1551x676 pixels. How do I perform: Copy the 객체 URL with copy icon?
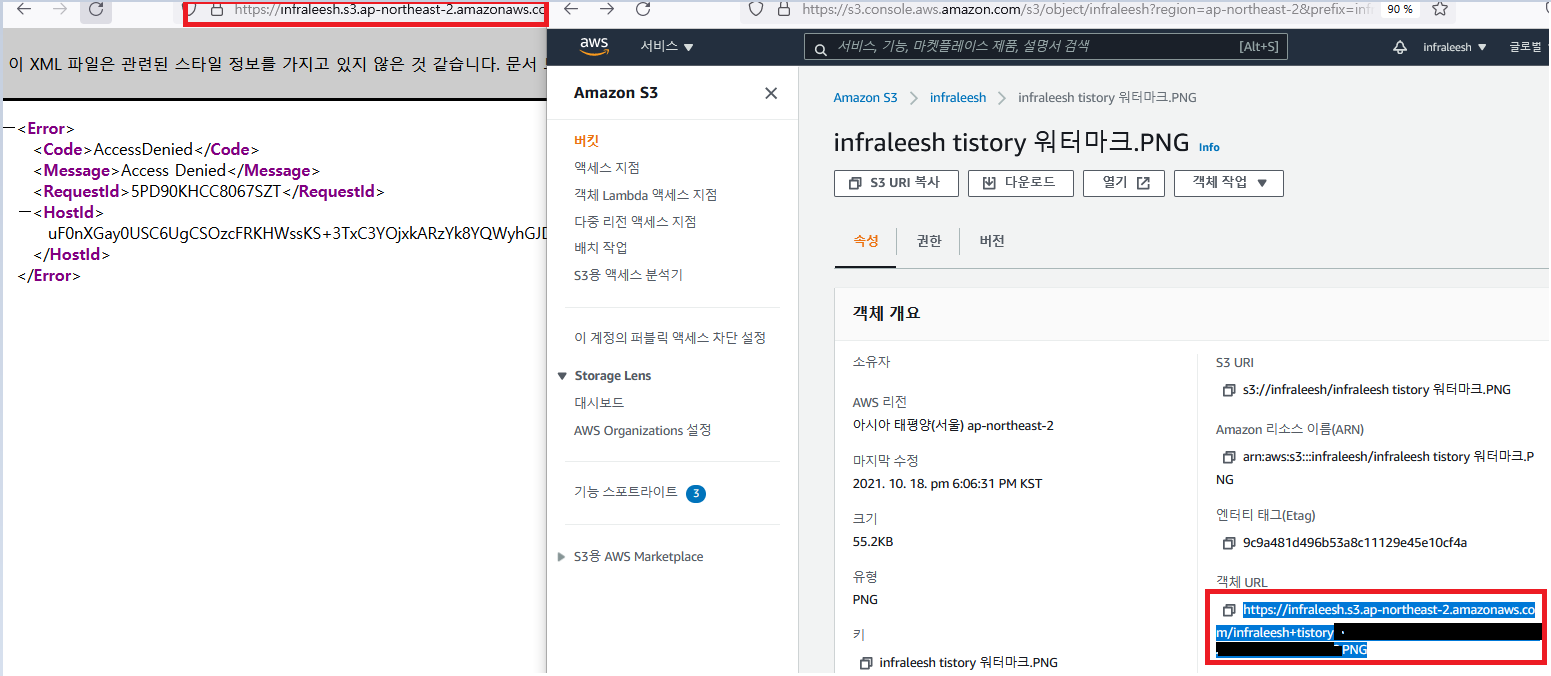[x=1229, y=610]
